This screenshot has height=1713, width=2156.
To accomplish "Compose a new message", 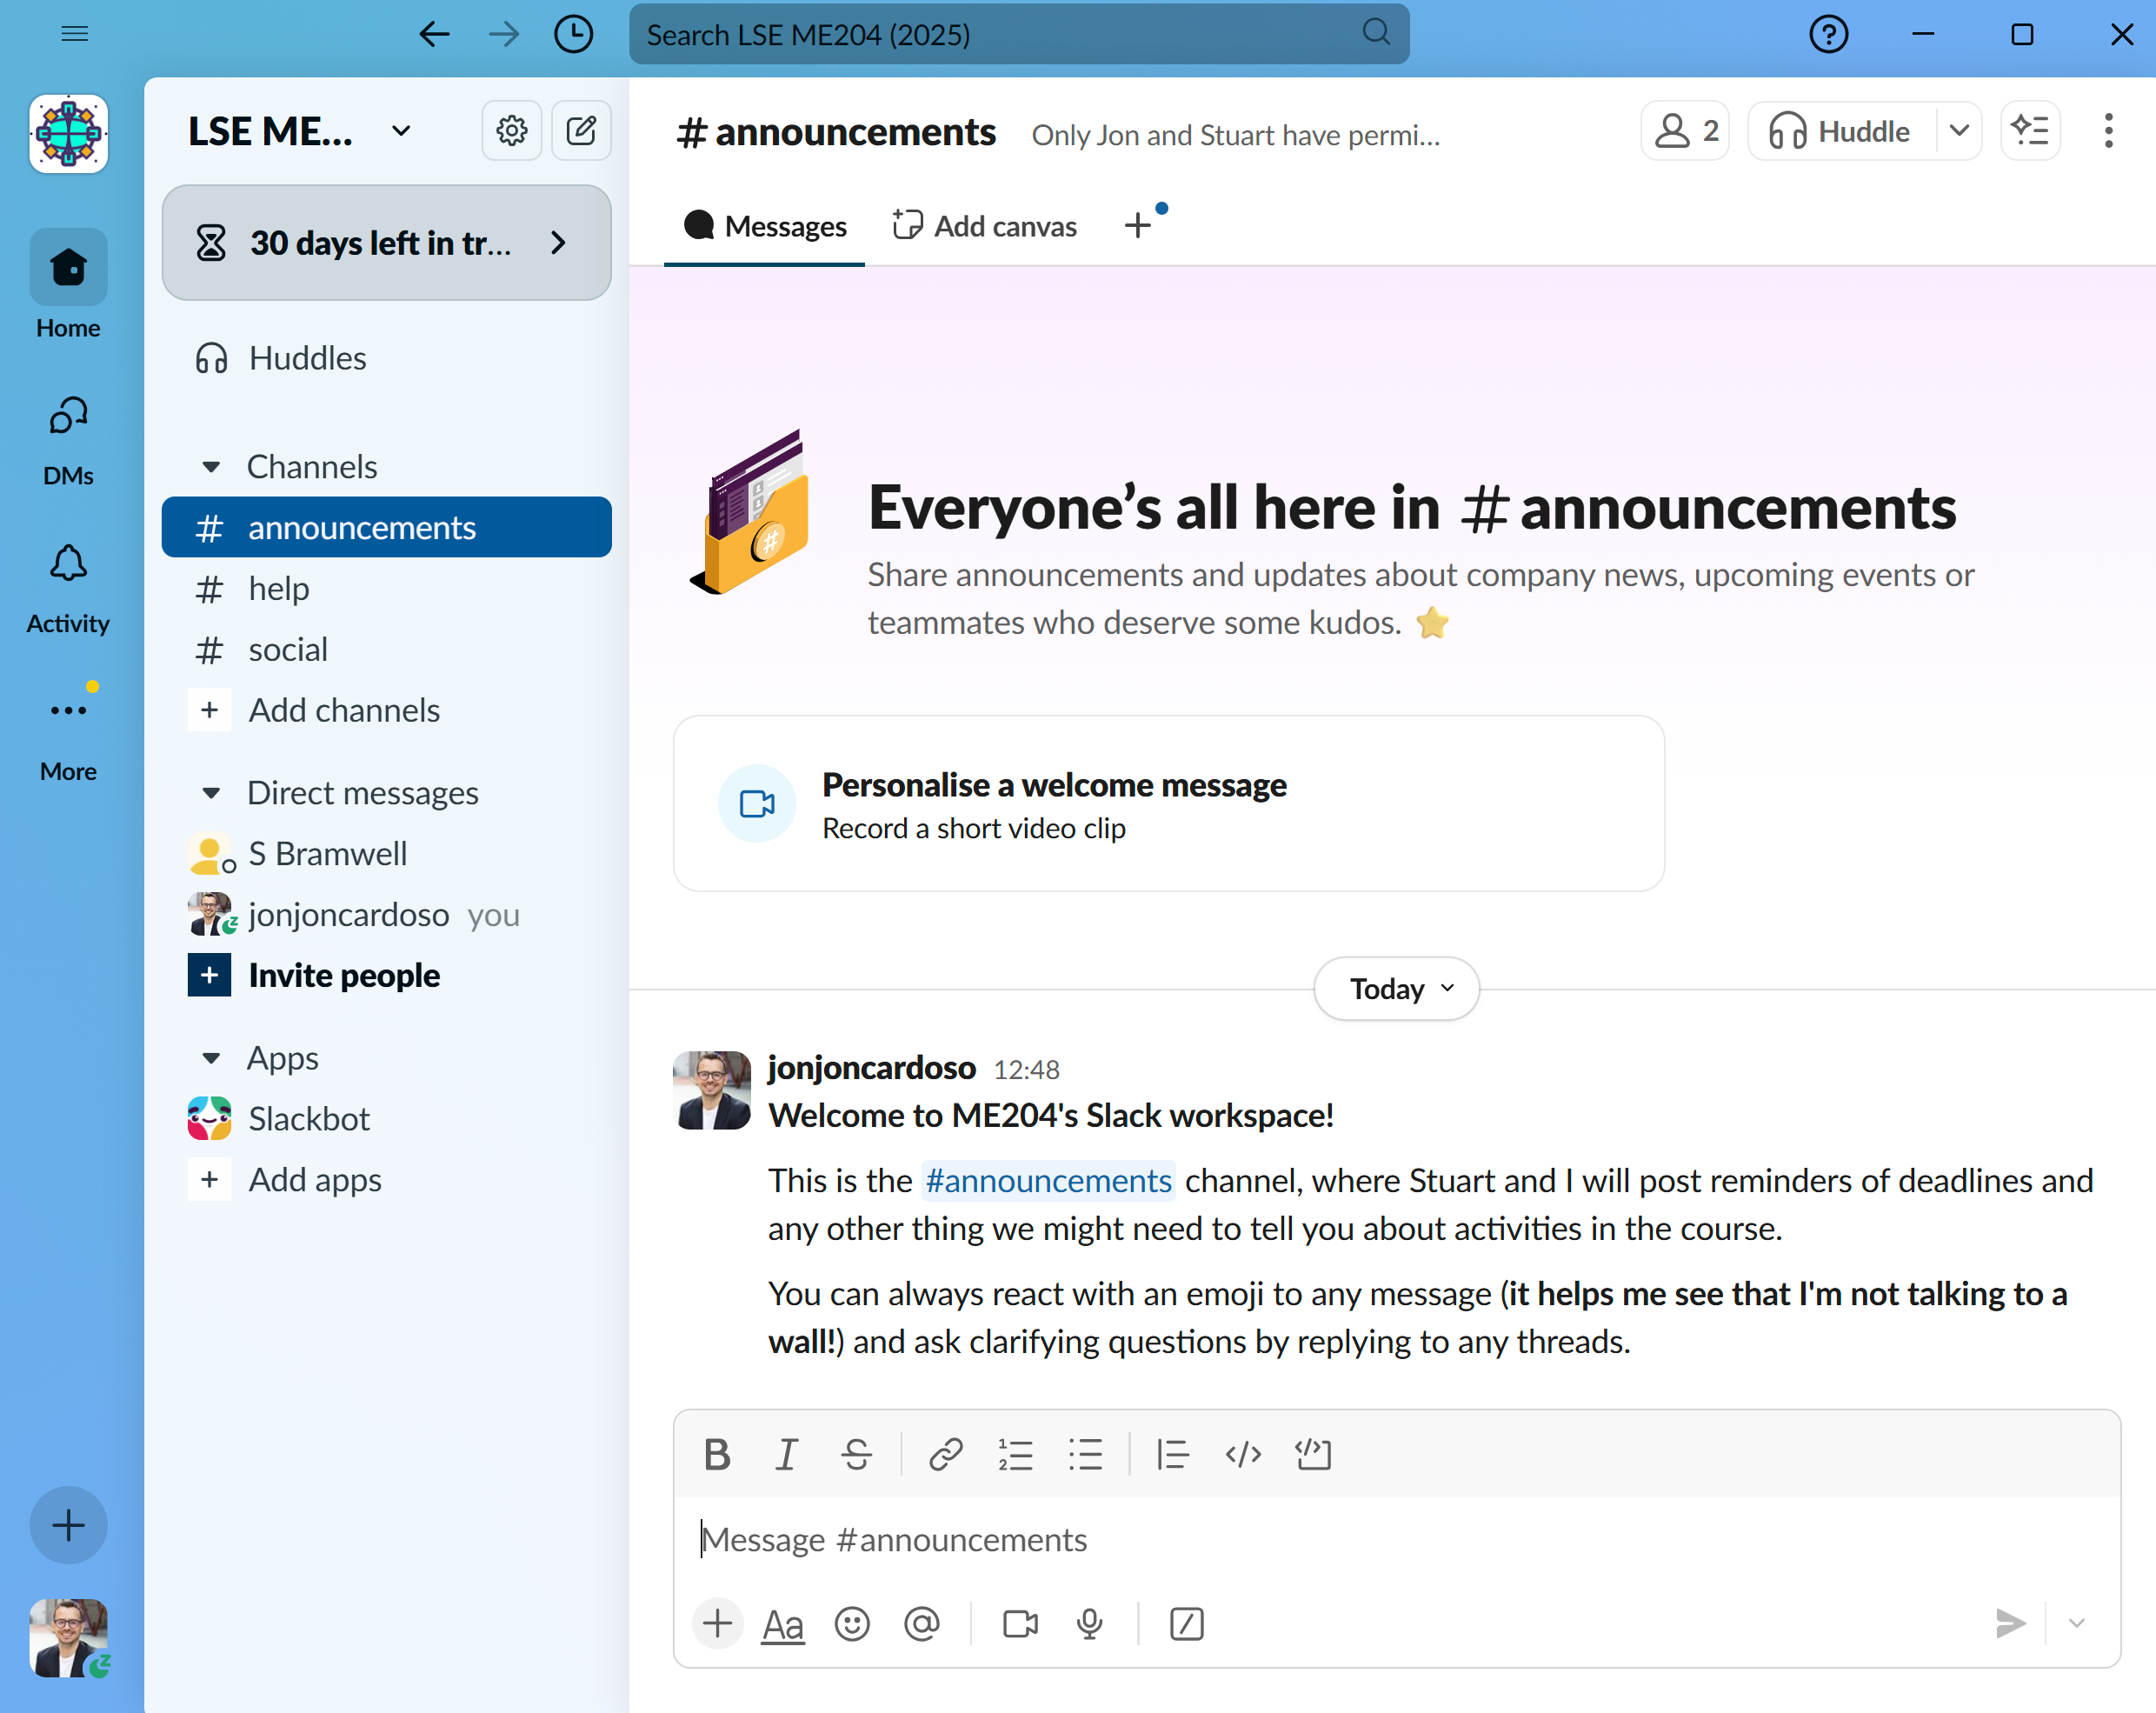I will coord(581,130).
